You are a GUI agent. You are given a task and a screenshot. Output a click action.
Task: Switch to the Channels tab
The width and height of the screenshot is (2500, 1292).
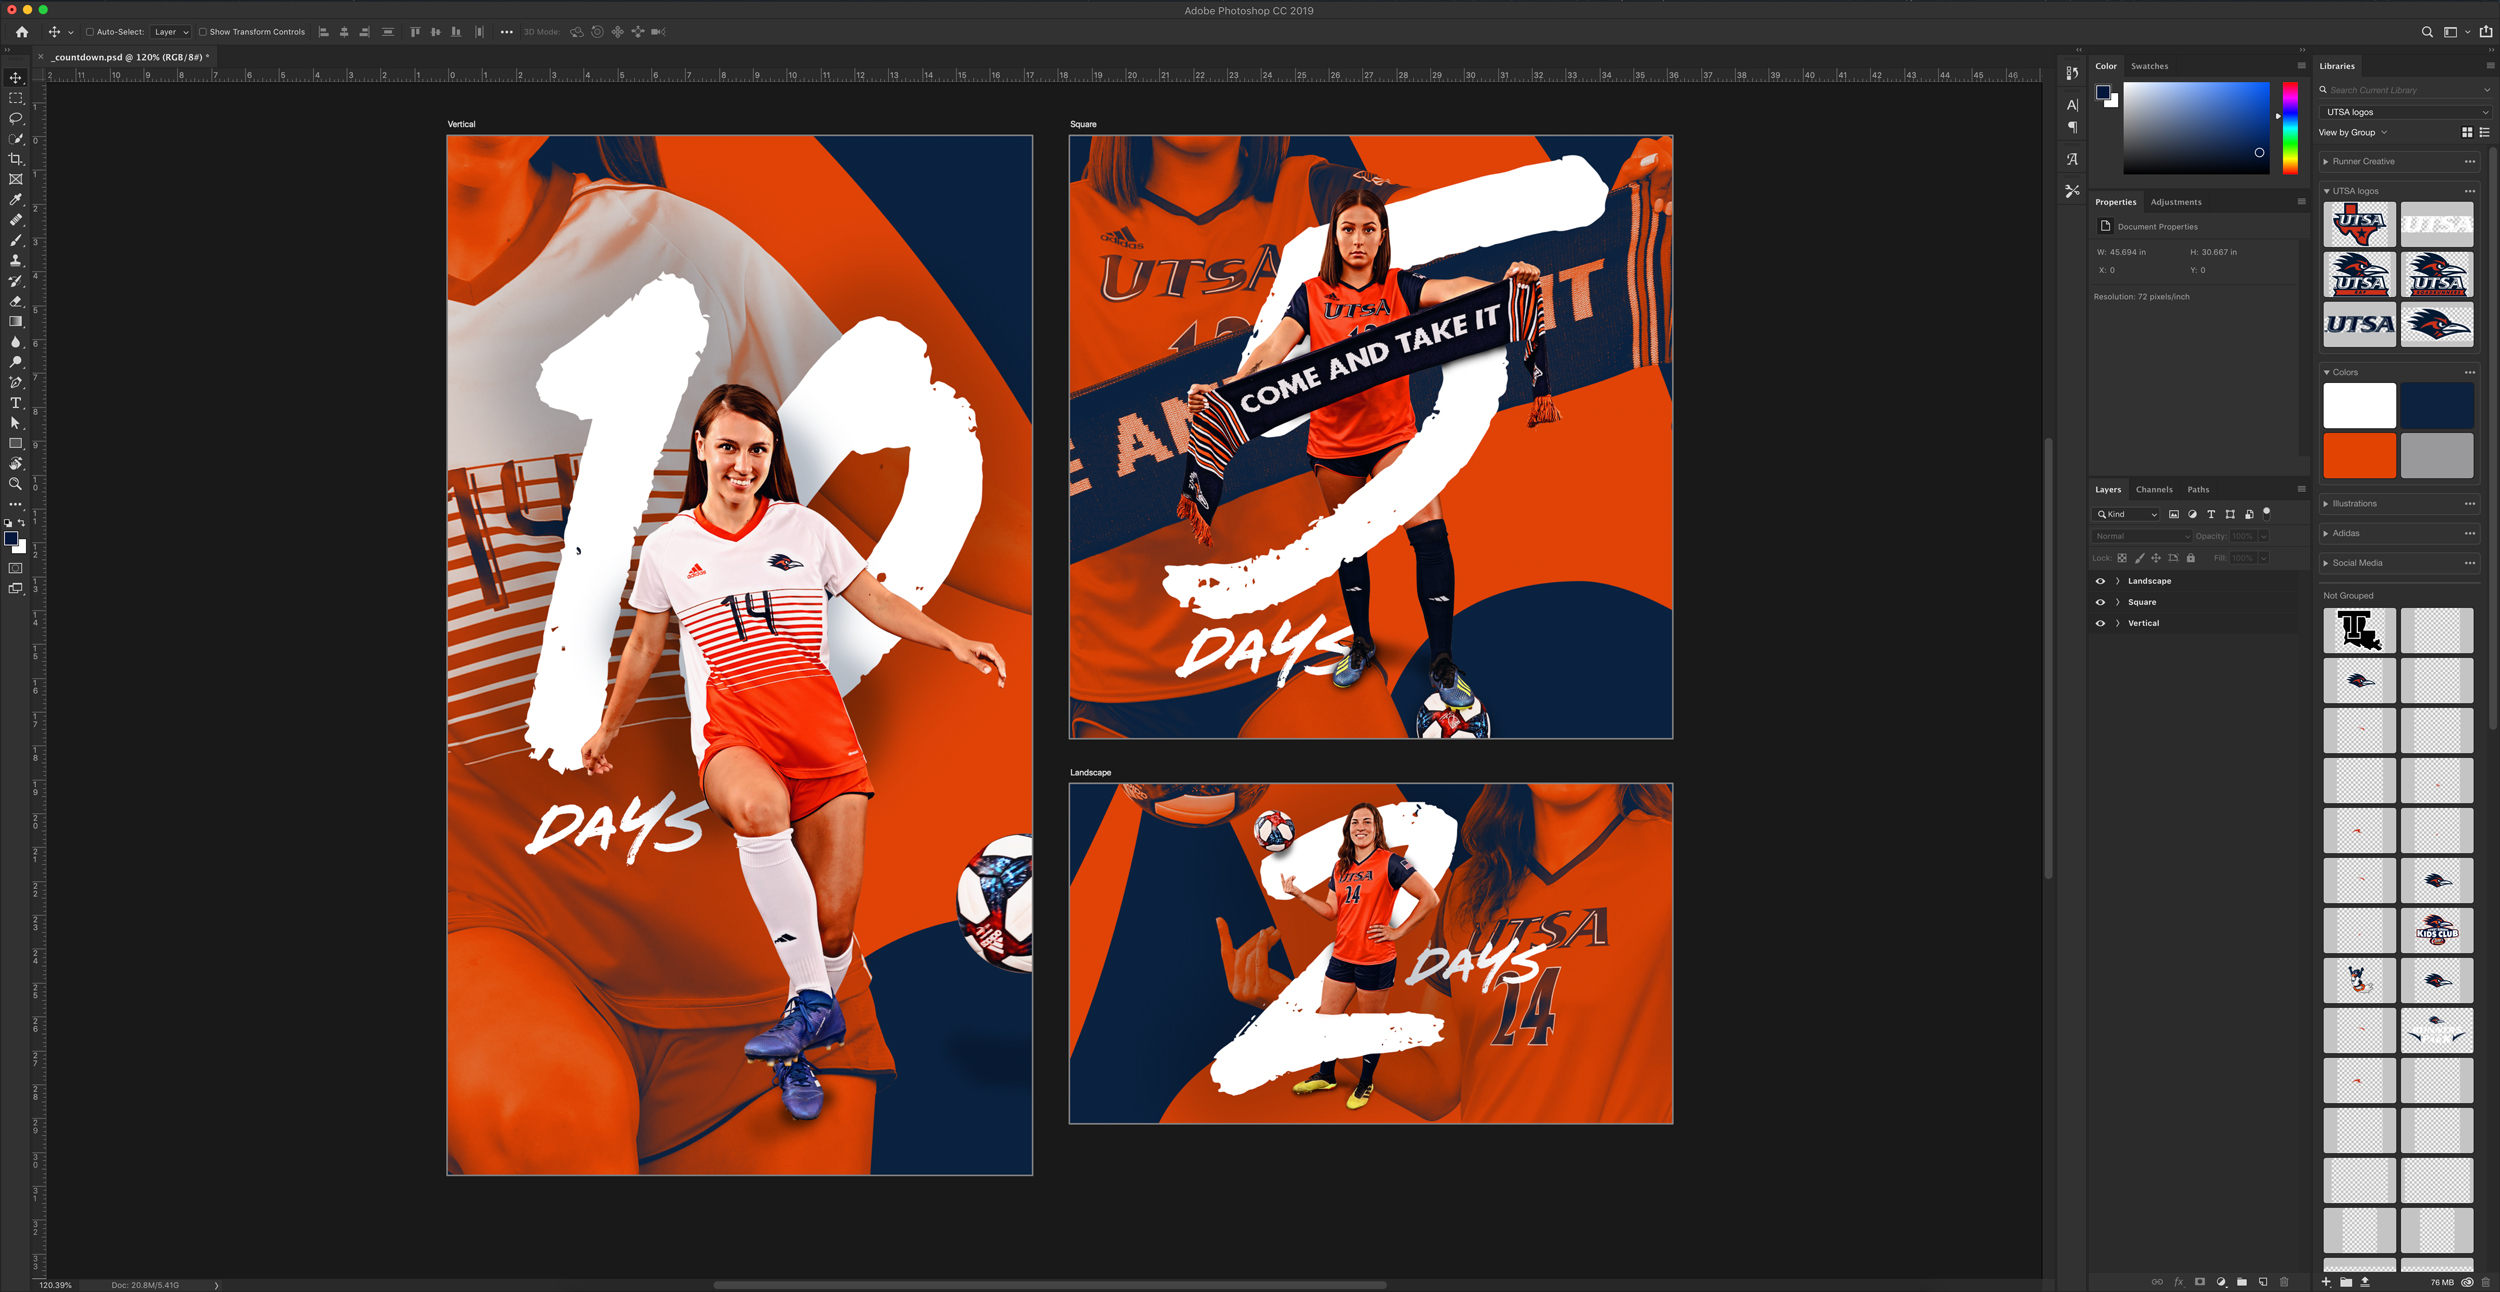[2154, 490]
